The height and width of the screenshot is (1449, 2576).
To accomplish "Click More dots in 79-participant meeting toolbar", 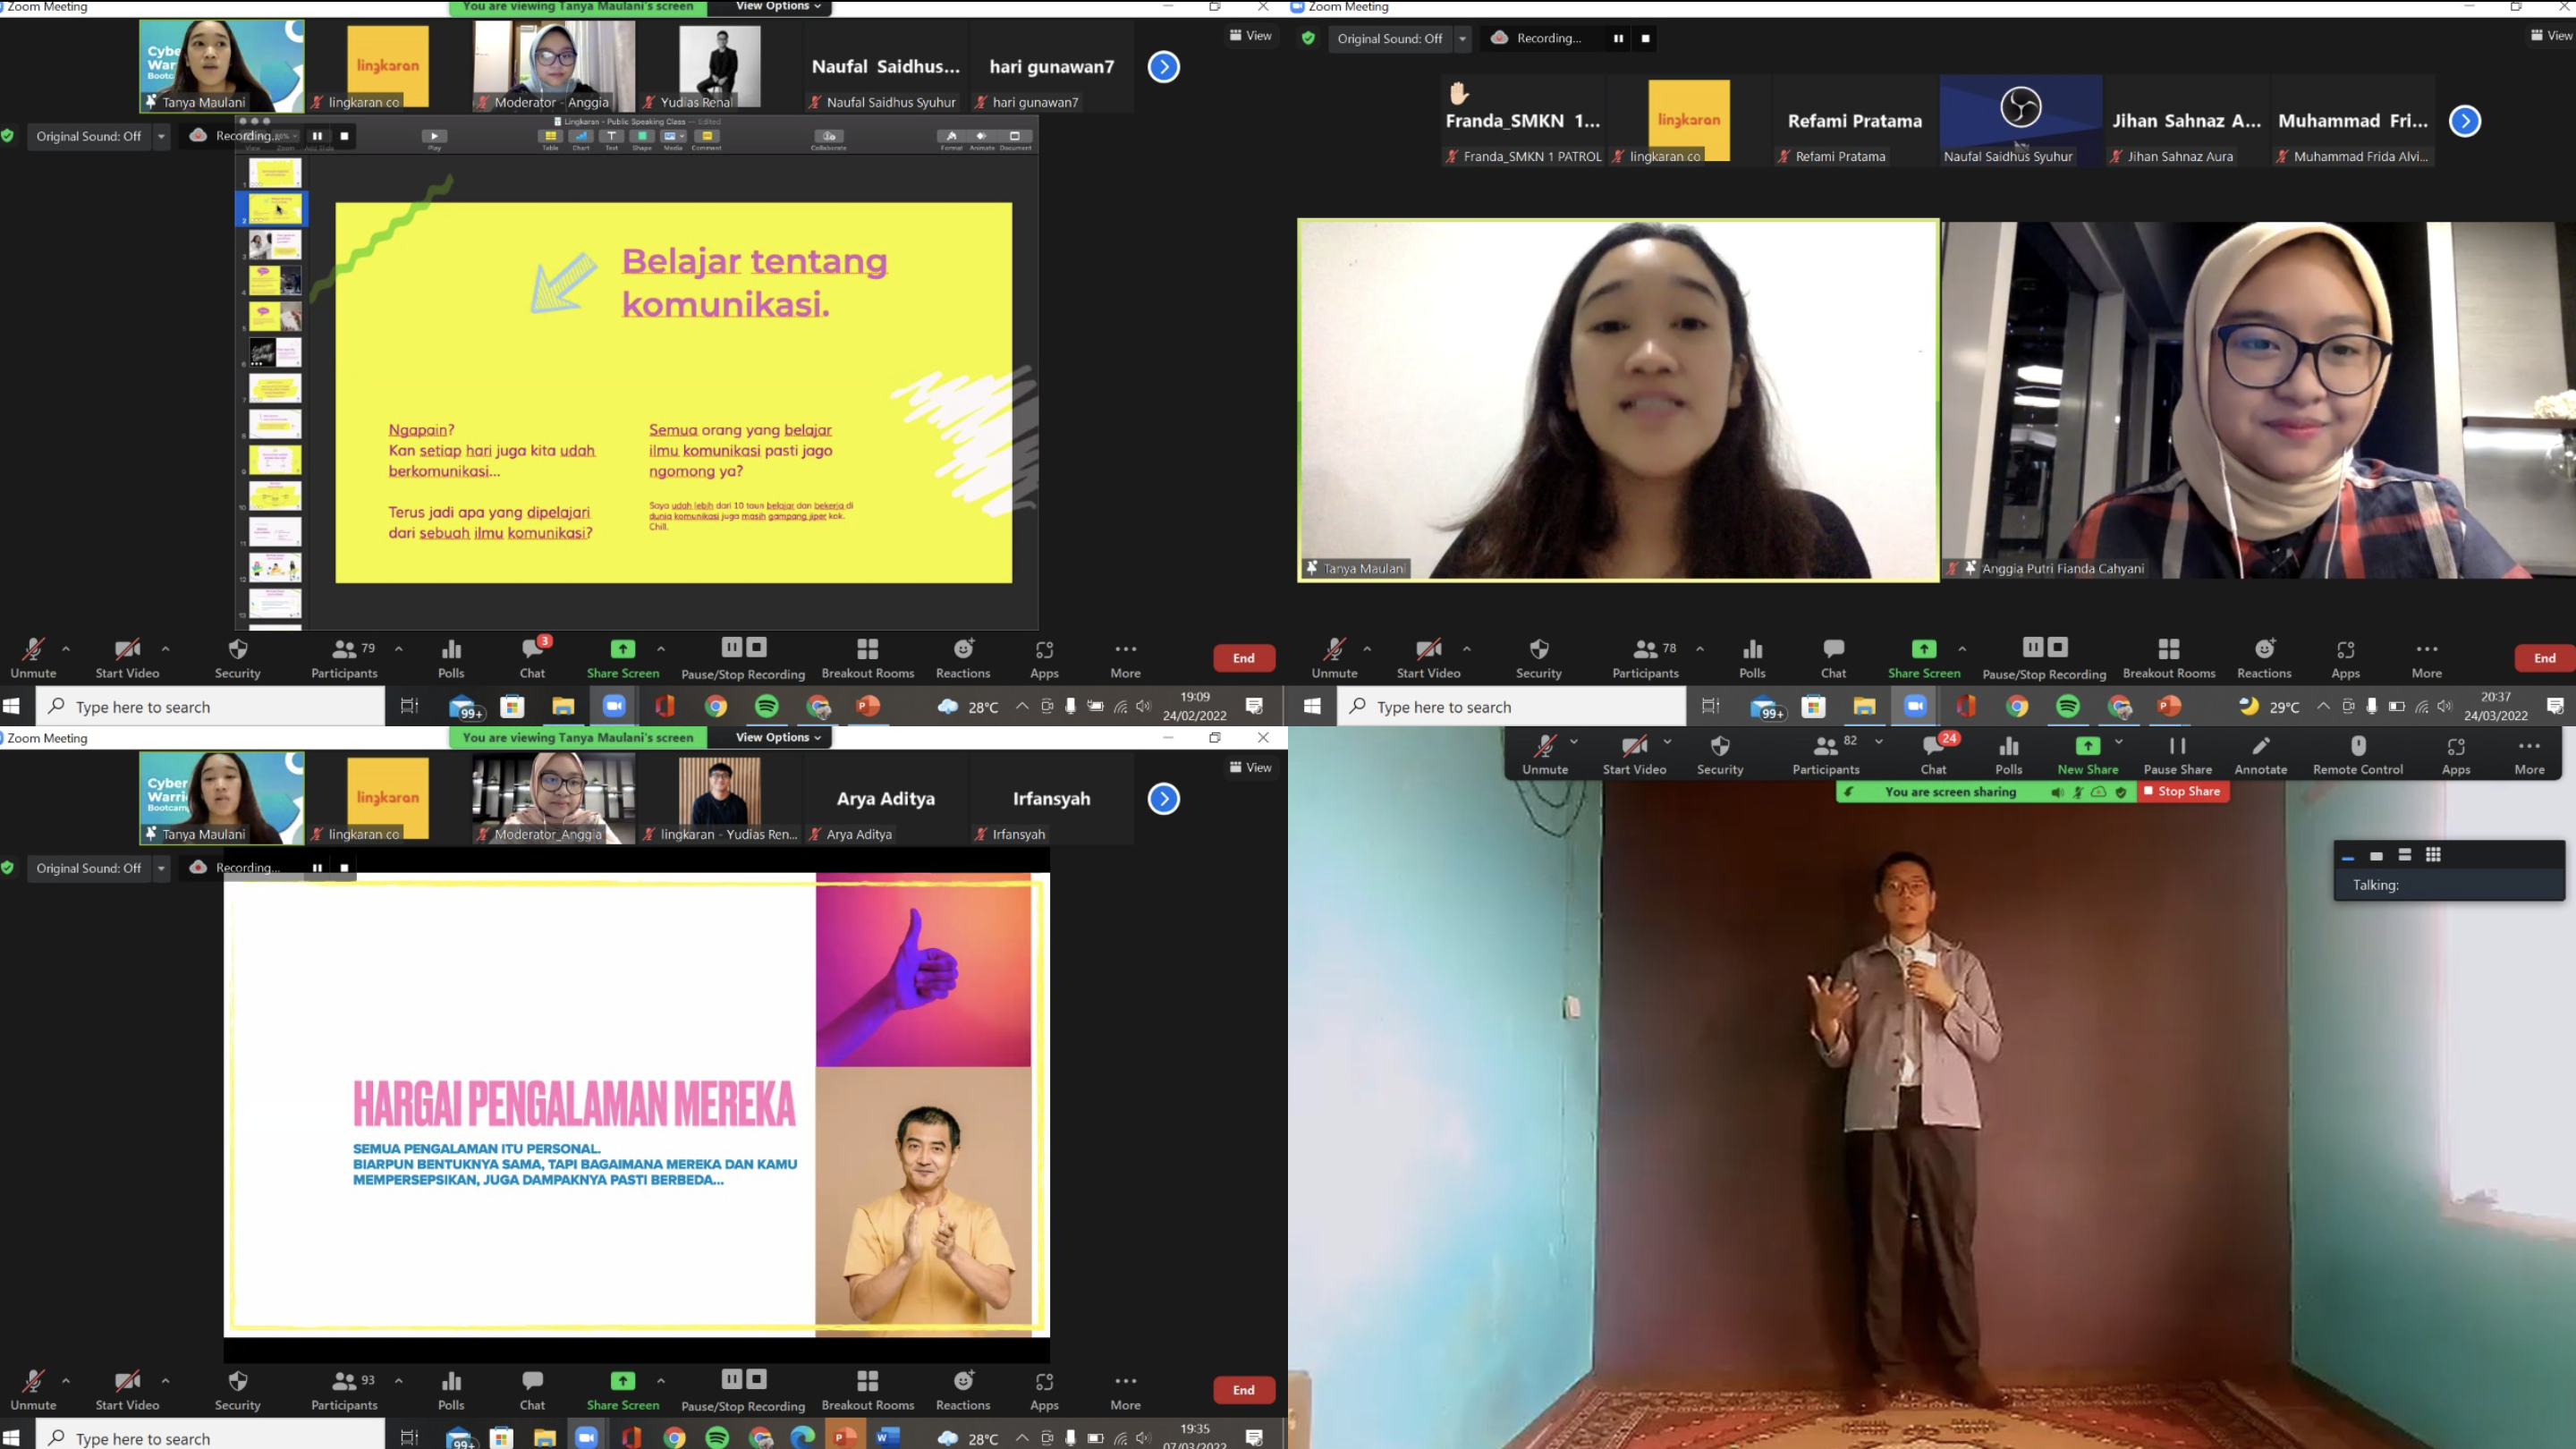I will tap(1125, 659).
